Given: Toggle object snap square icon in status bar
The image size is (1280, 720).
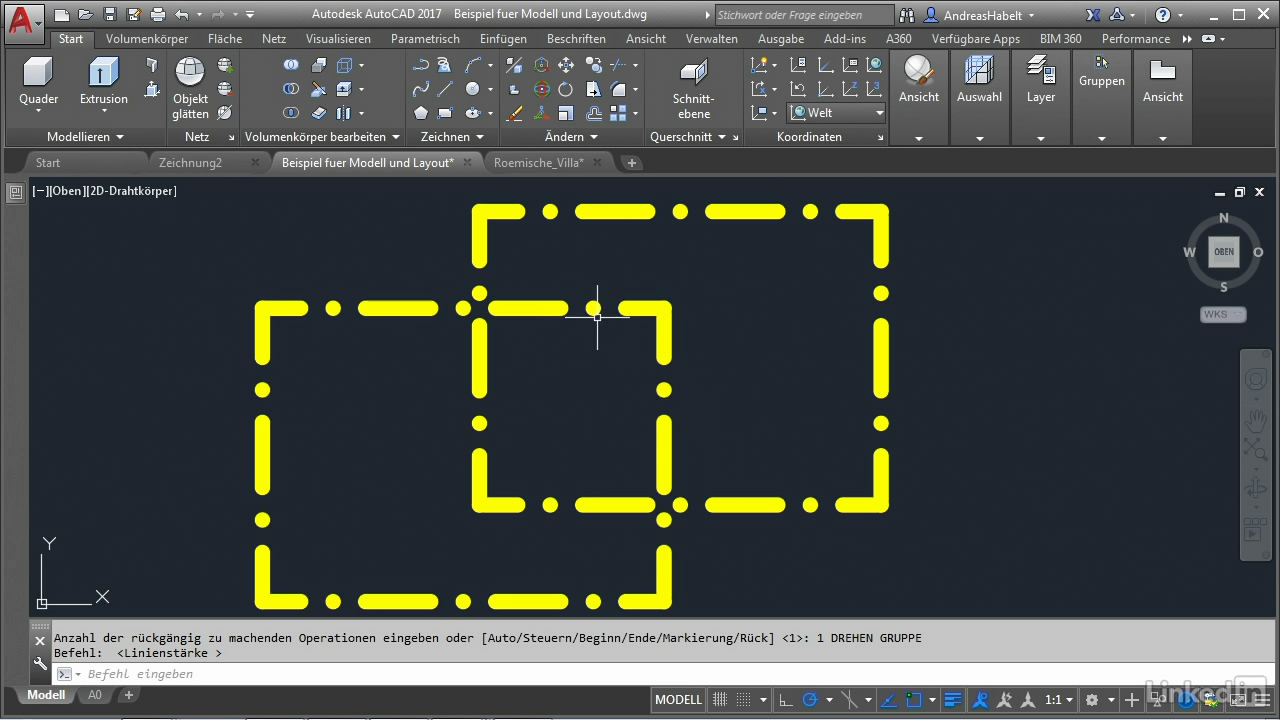Looking at the screenshot, I should point(913,700).
